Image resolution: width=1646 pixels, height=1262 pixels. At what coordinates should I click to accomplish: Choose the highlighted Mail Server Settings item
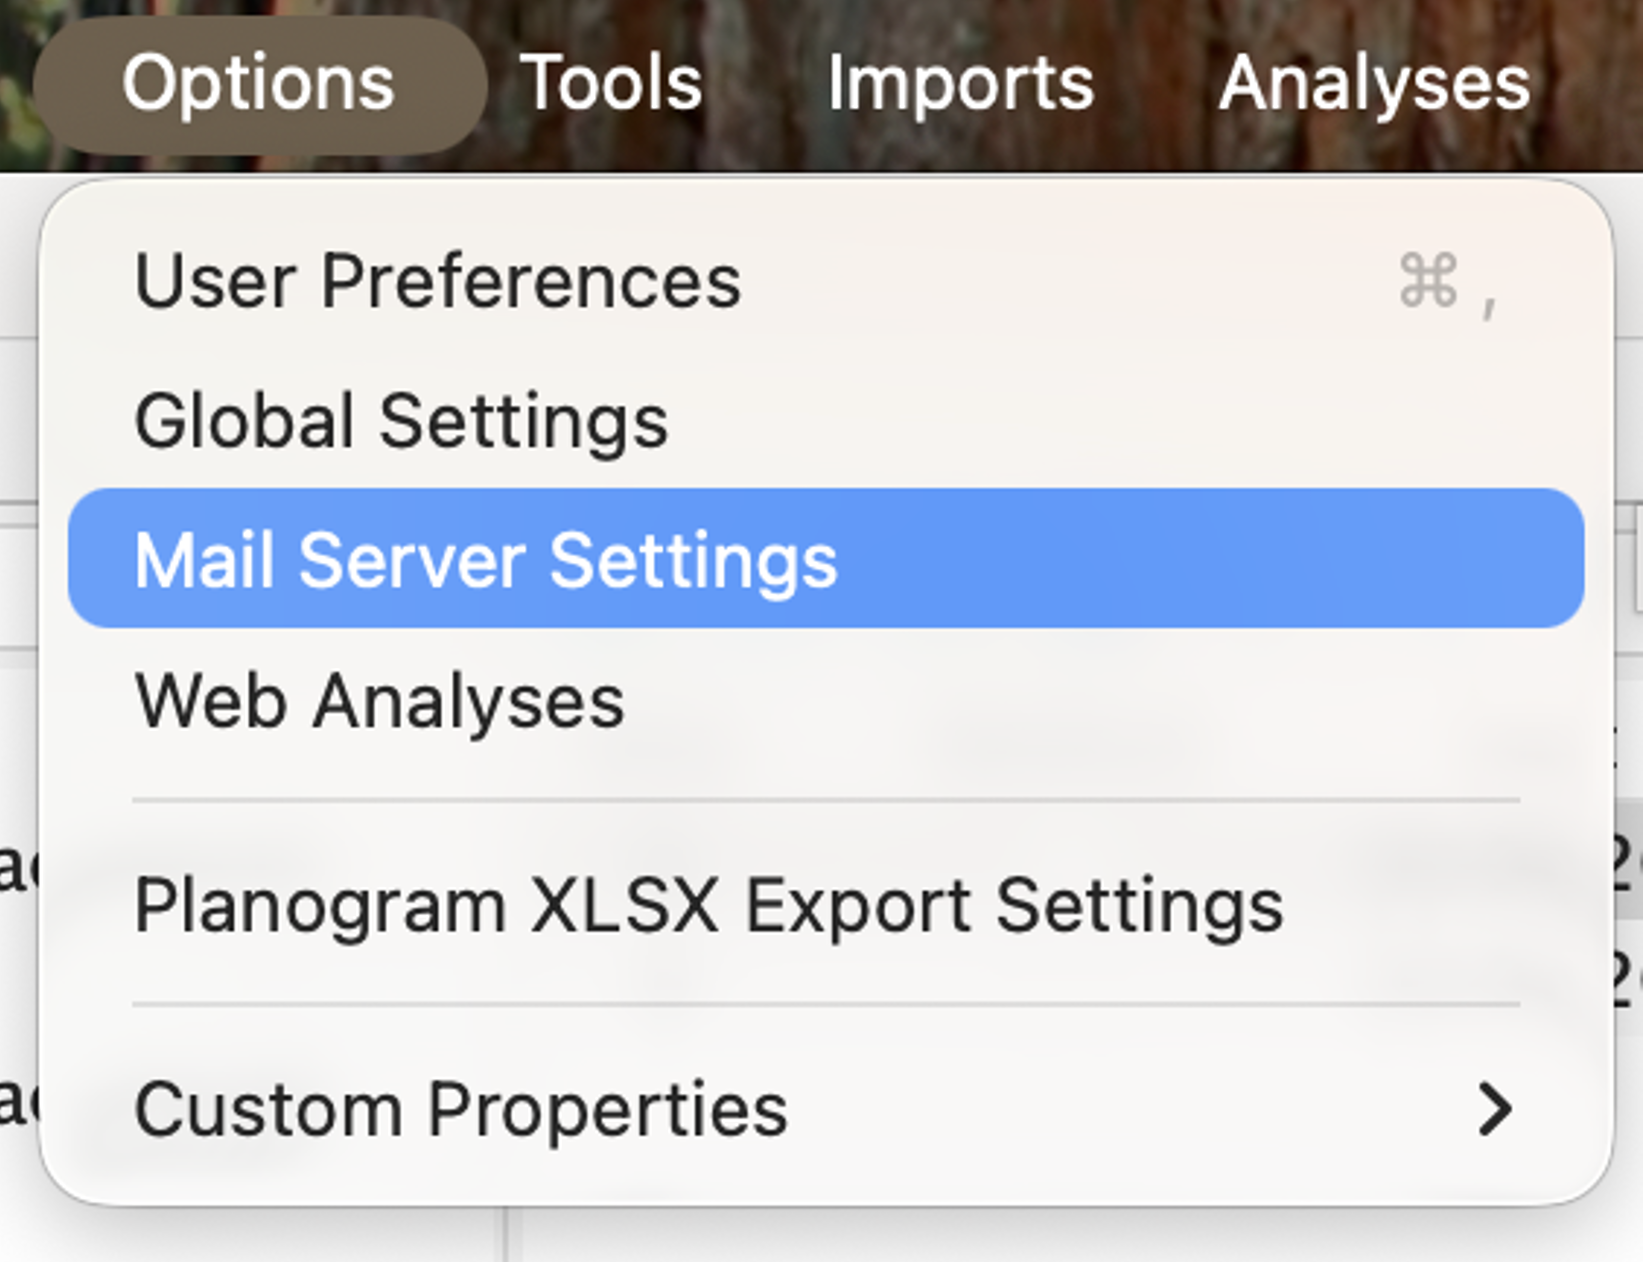(826, 558)
